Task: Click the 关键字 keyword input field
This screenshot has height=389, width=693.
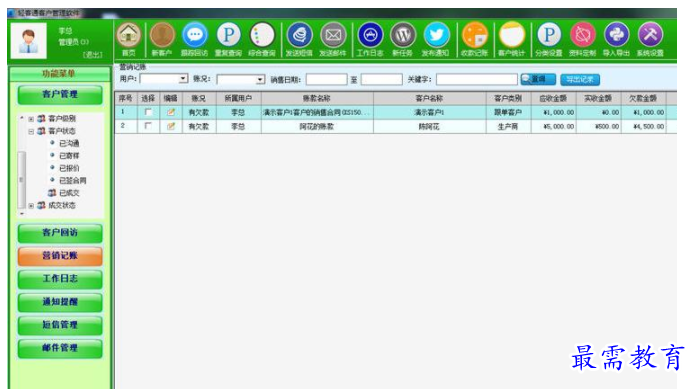Action: [x=476, y=80]
